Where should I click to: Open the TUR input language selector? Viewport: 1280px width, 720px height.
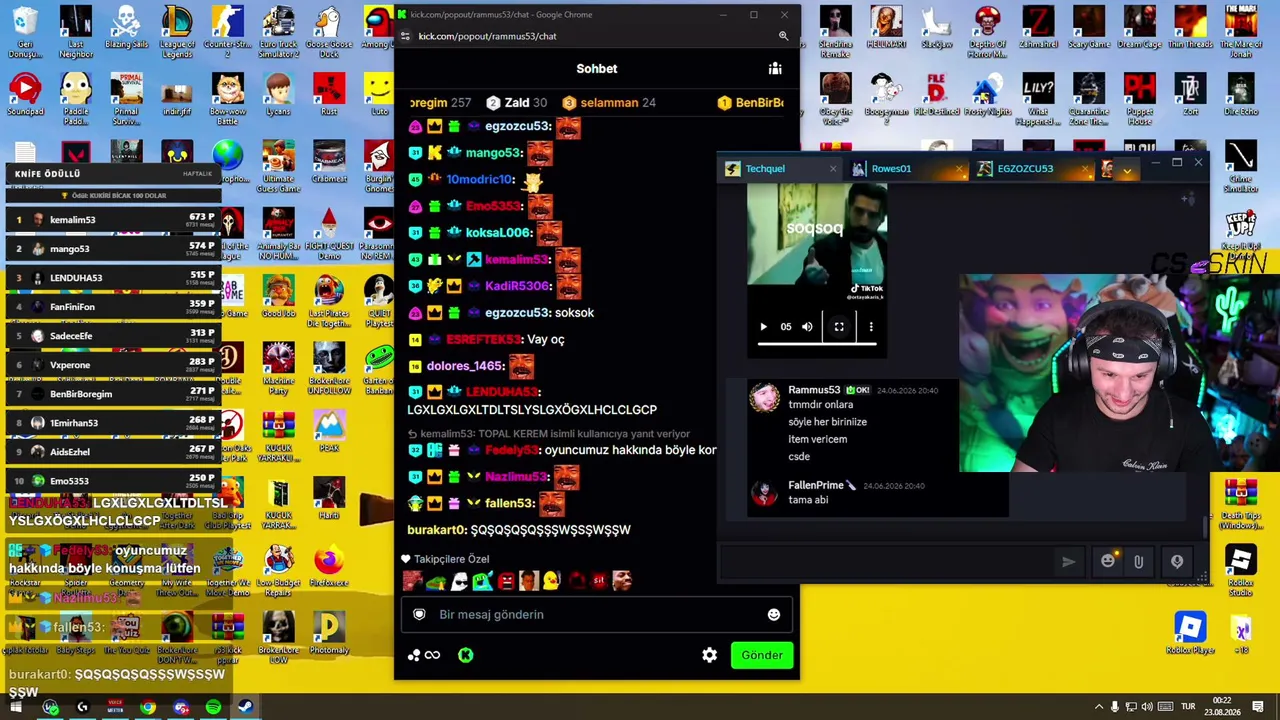[1190, 707]
